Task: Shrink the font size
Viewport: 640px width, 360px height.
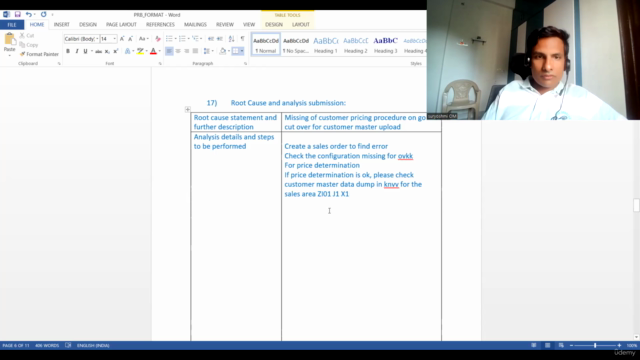Action: pos(130,39)
